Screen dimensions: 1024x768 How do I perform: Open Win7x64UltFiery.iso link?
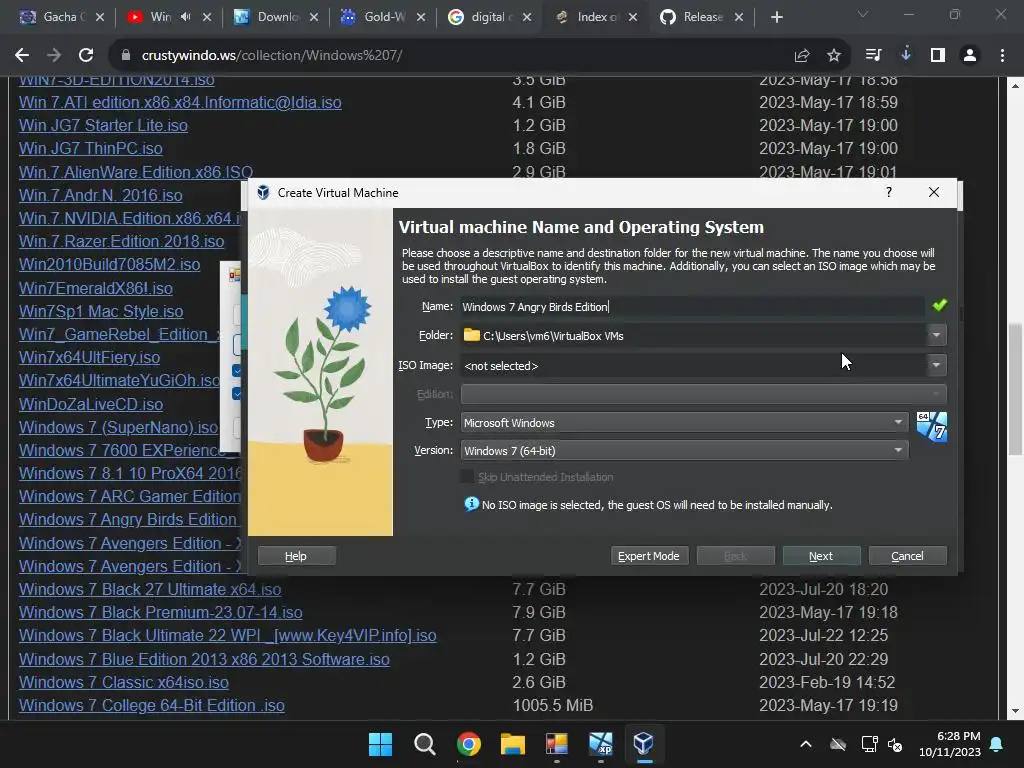coord(89,358)
